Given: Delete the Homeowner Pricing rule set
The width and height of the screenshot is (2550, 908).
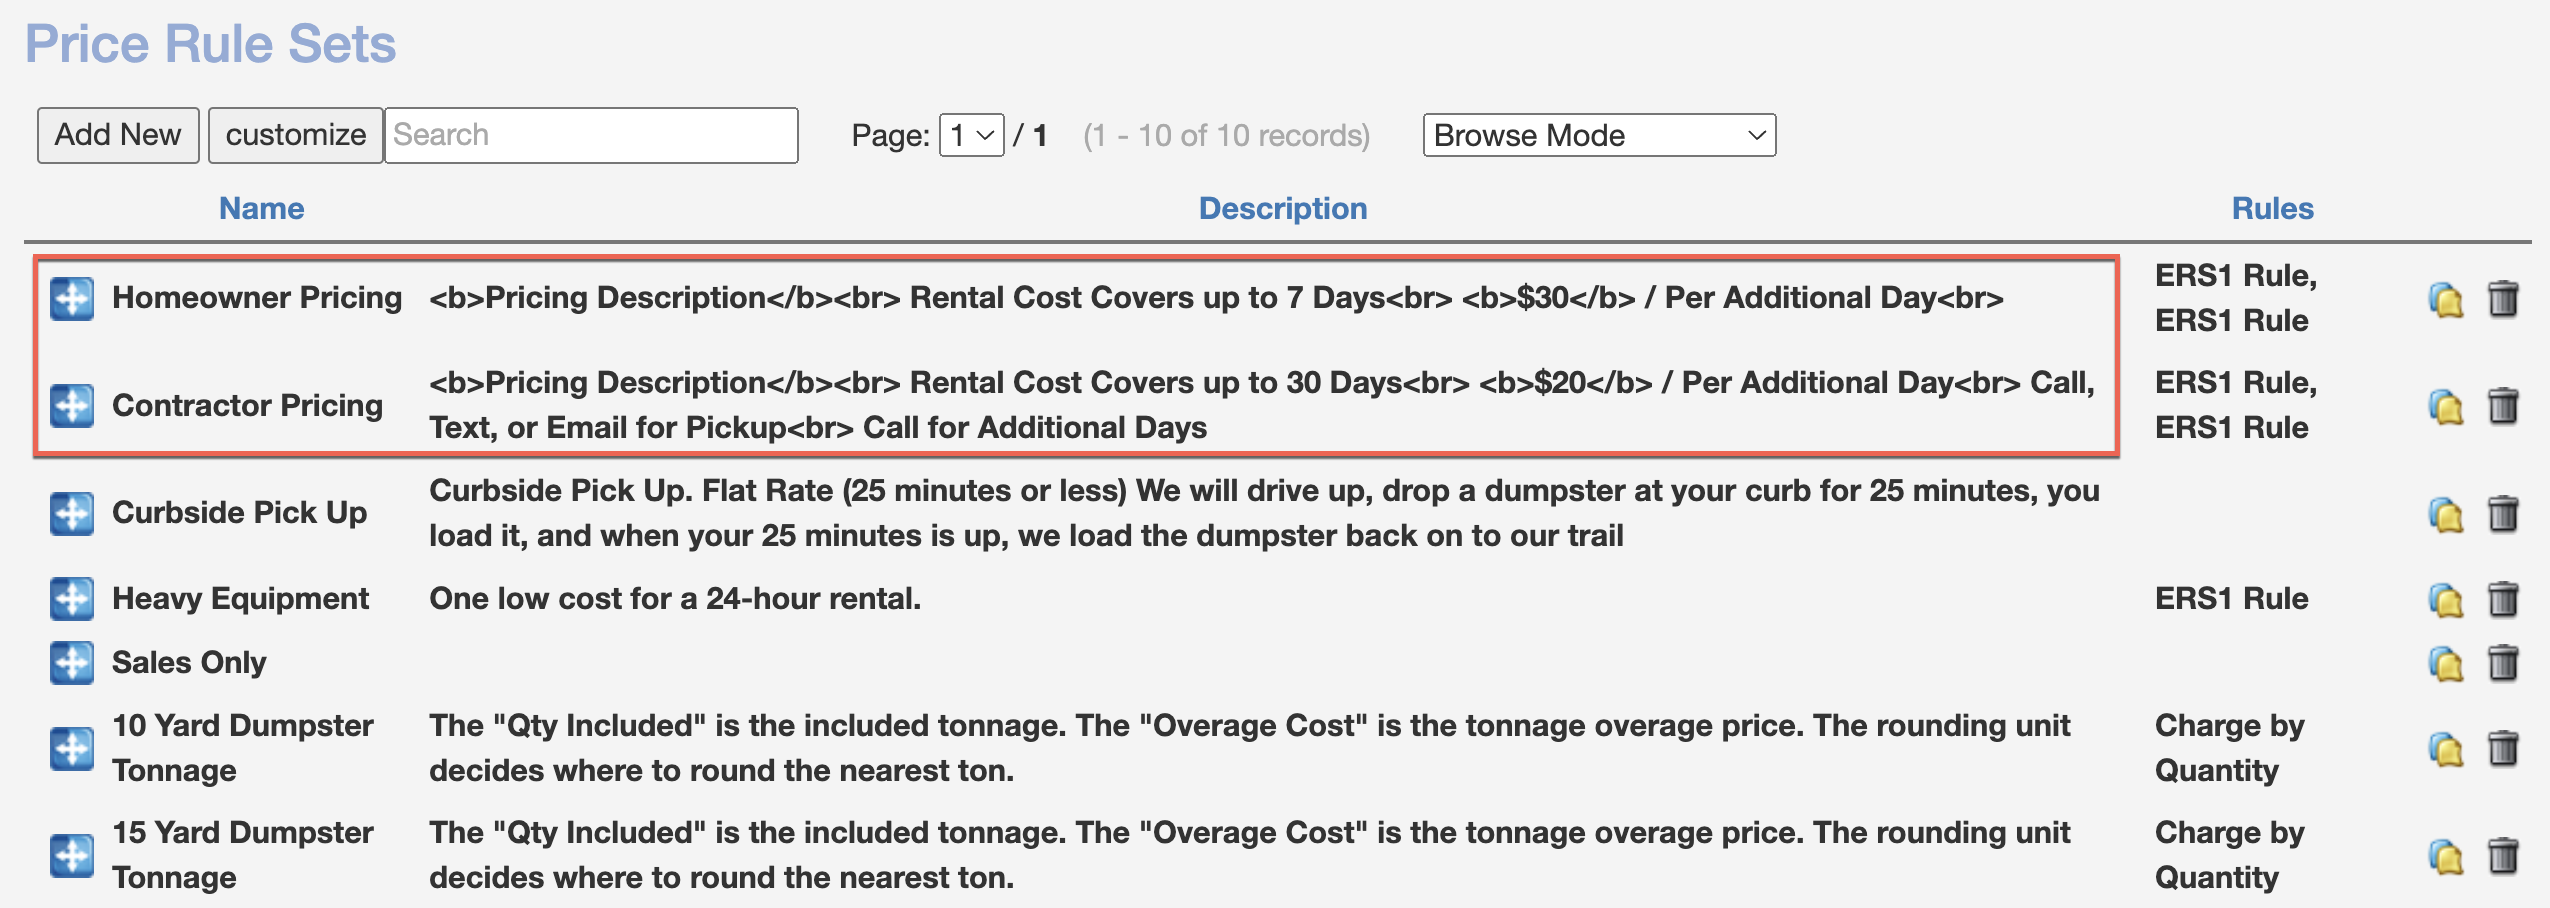Looking at the screenshot, I should point(2502,299).
